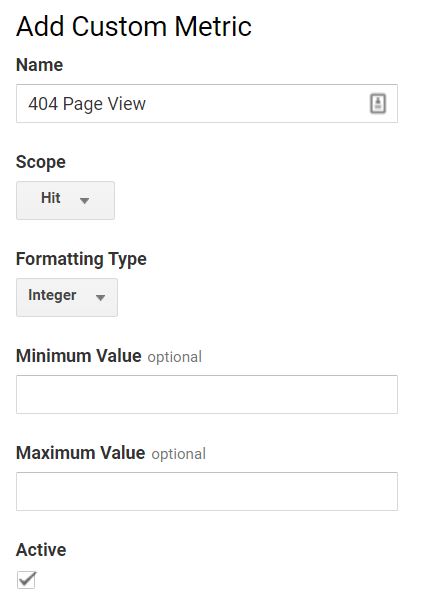
Task: Click the Name label
Action: (x=40, y=64)
